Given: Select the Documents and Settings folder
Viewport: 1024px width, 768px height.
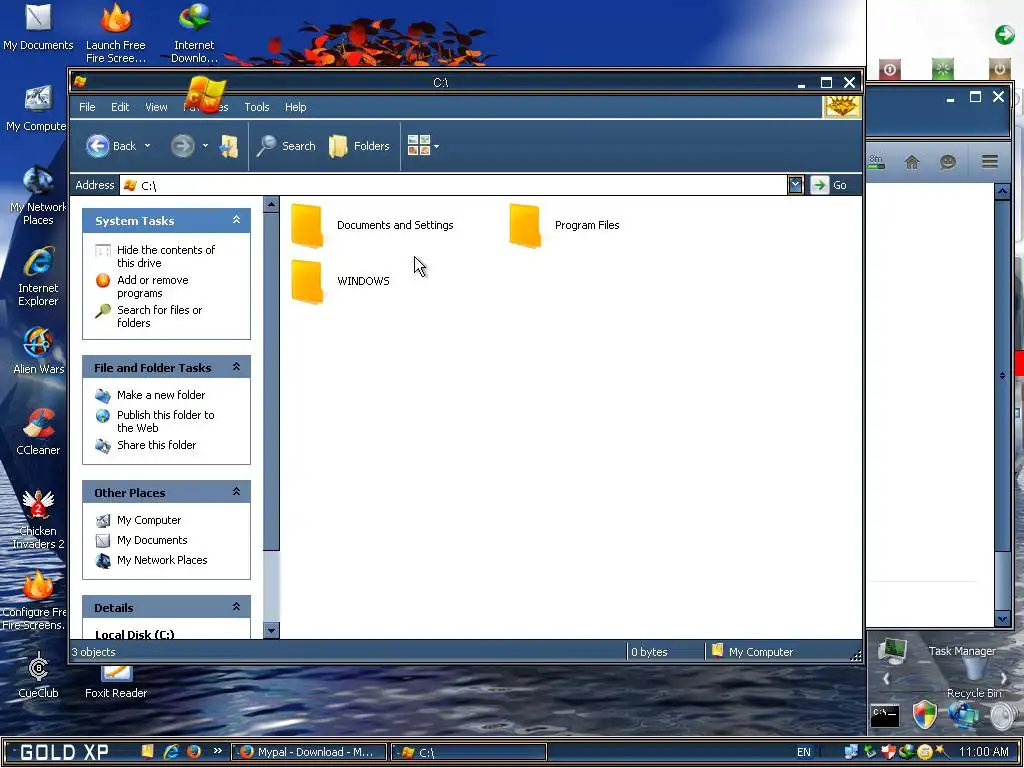Looking at the screenshot, I should pyautogui.click(x=372, y=225).
